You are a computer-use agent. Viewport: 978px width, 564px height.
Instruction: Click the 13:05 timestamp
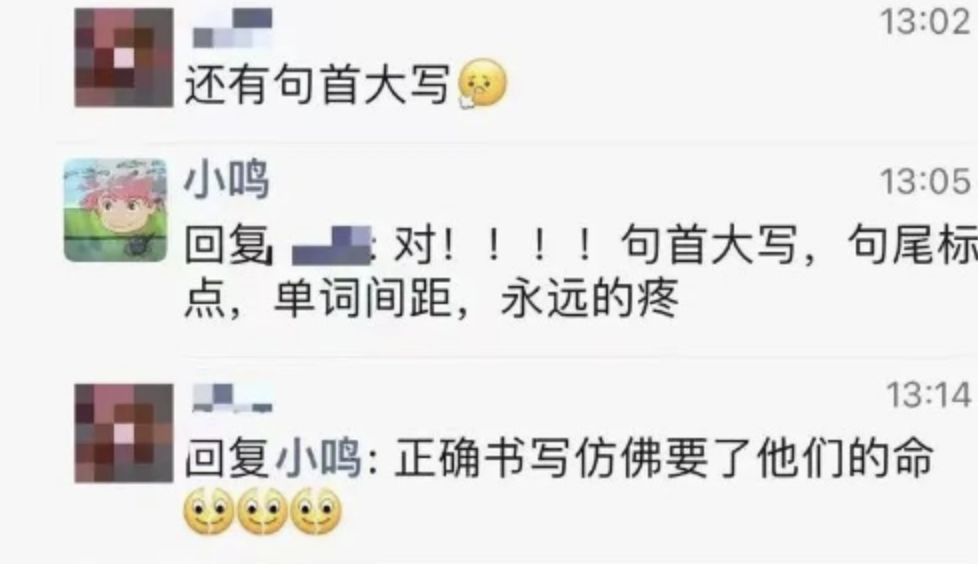click(926, 182)
